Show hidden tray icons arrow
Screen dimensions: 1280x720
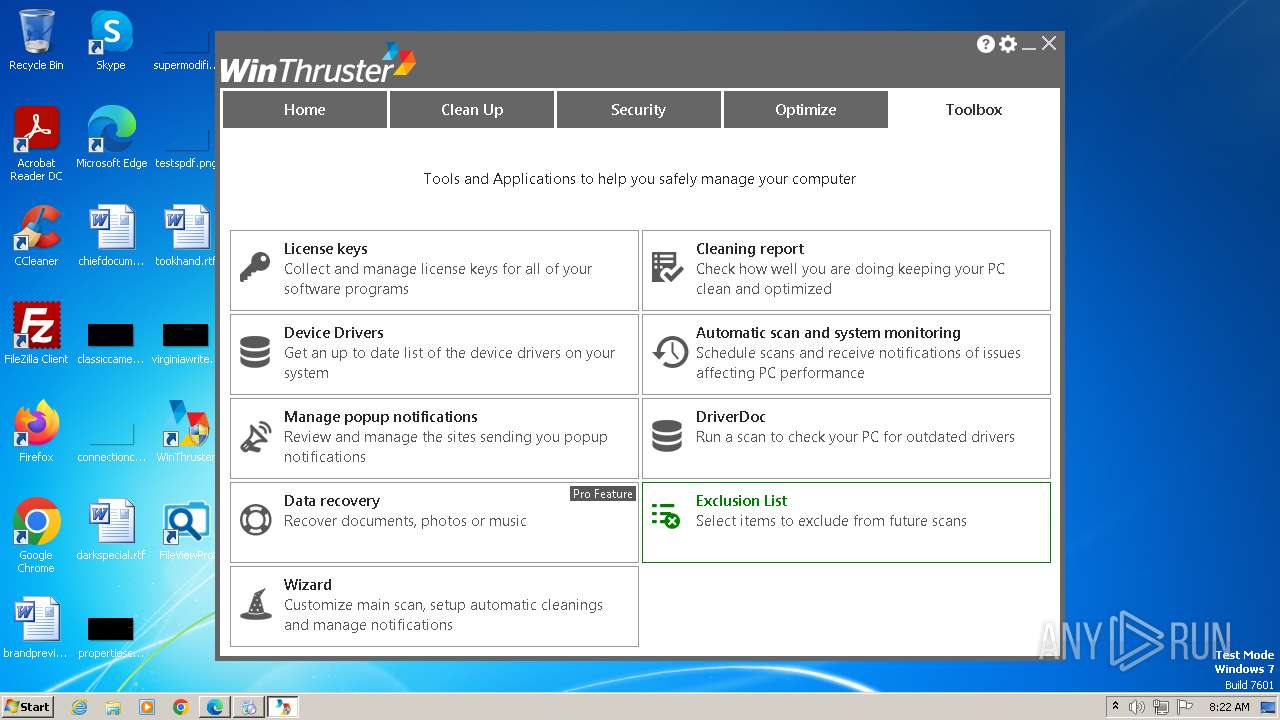point(1115,706)
